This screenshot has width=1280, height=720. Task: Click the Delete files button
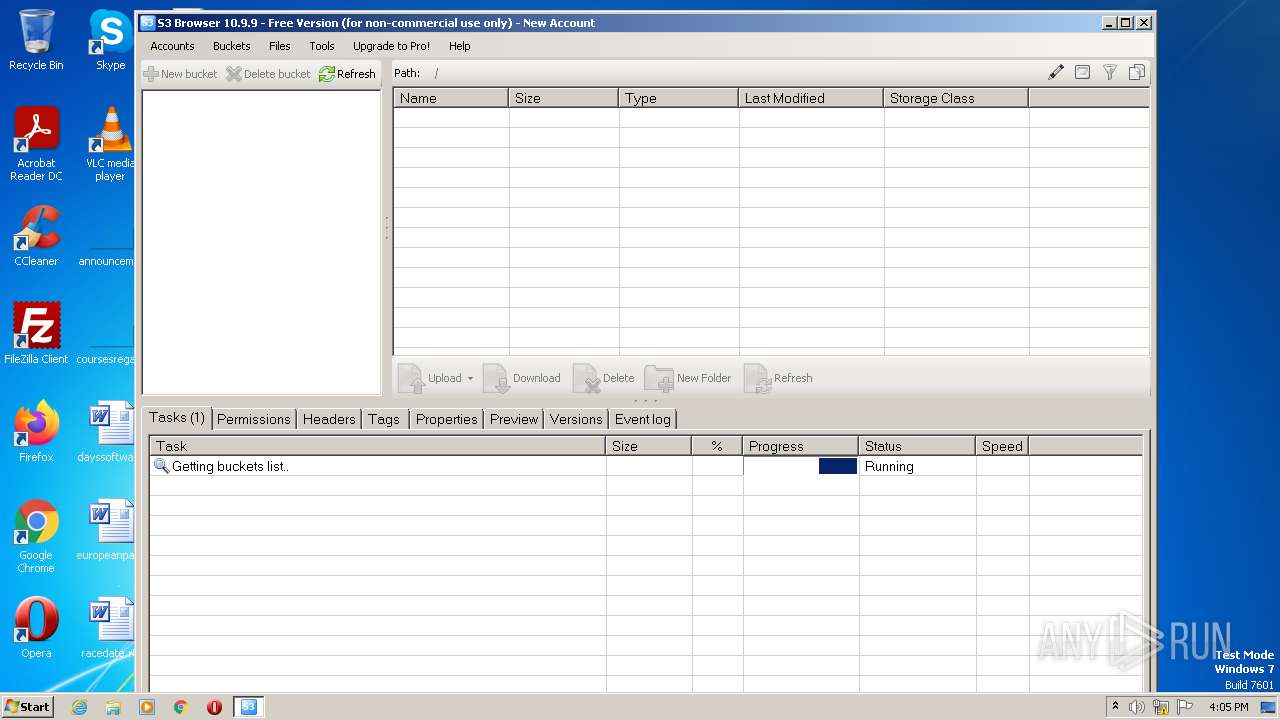(604, 378)
